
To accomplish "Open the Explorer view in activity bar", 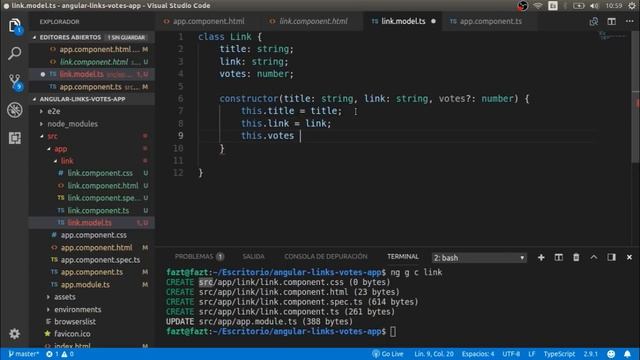I will [15, 26].
